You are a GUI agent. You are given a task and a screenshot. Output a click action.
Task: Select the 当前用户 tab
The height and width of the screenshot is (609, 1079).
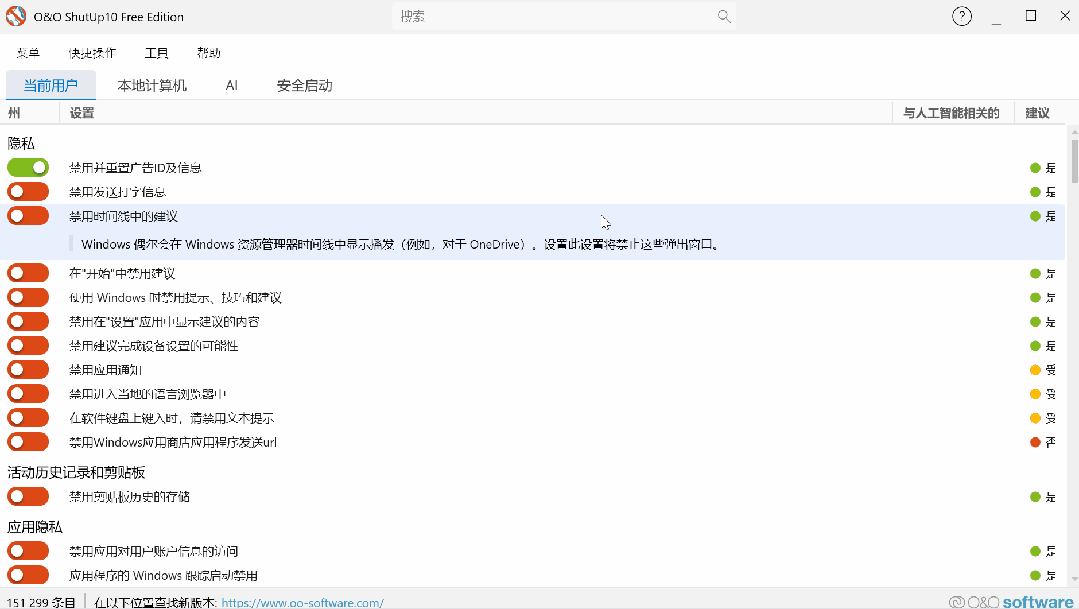[x=50, y=85]
